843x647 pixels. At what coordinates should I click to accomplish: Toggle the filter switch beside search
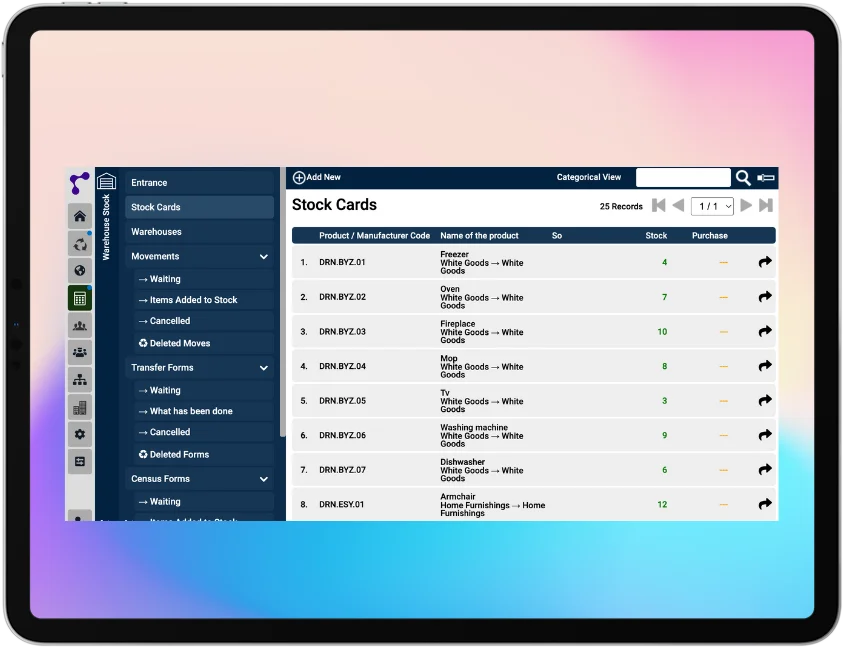tap(766, 178)
